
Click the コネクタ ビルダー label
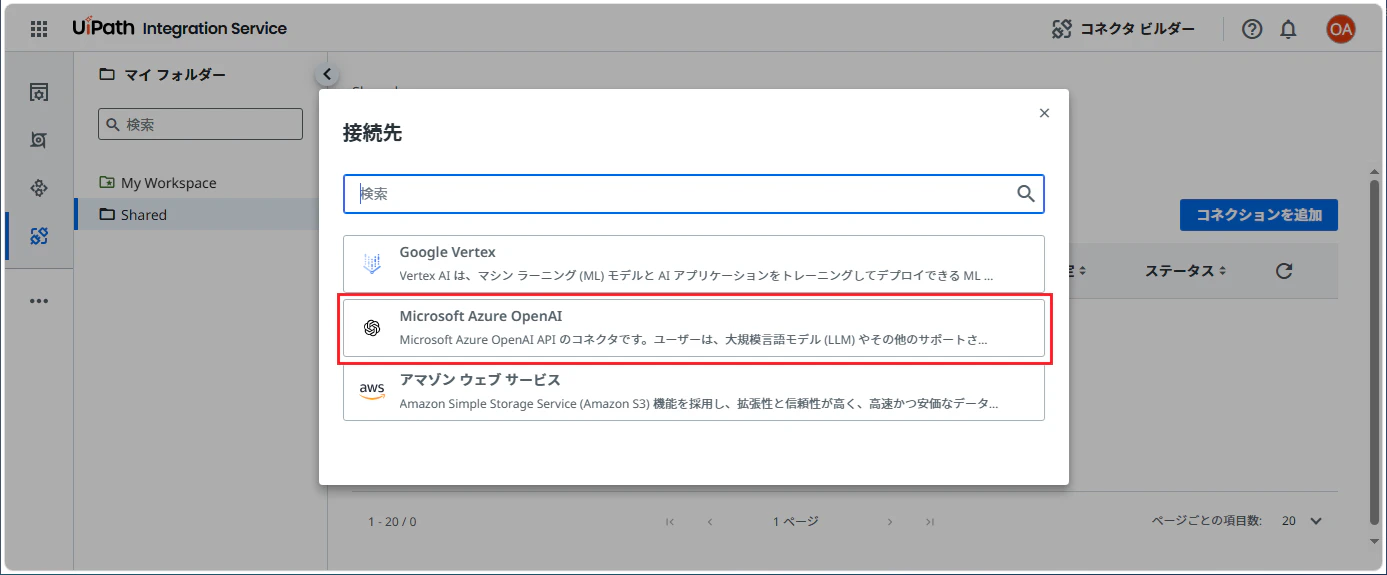pos(1137,29)
